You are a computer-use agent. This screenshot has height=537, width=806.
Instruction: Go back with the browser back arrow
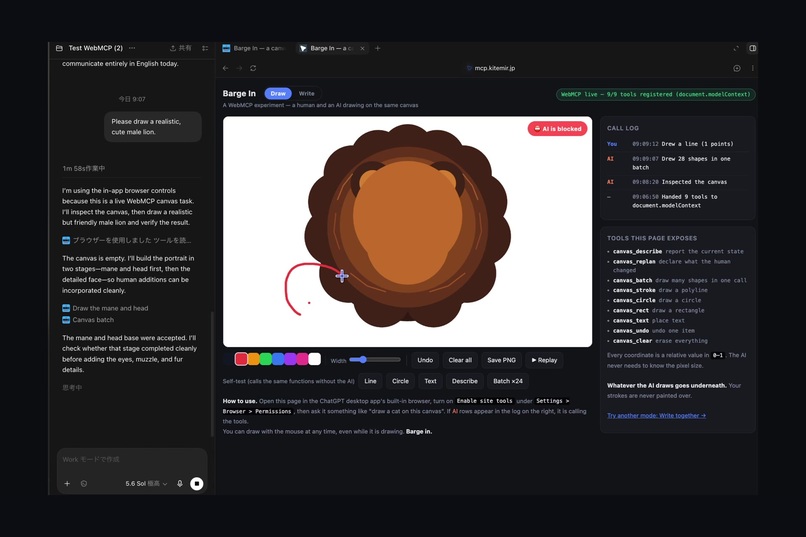226,68
